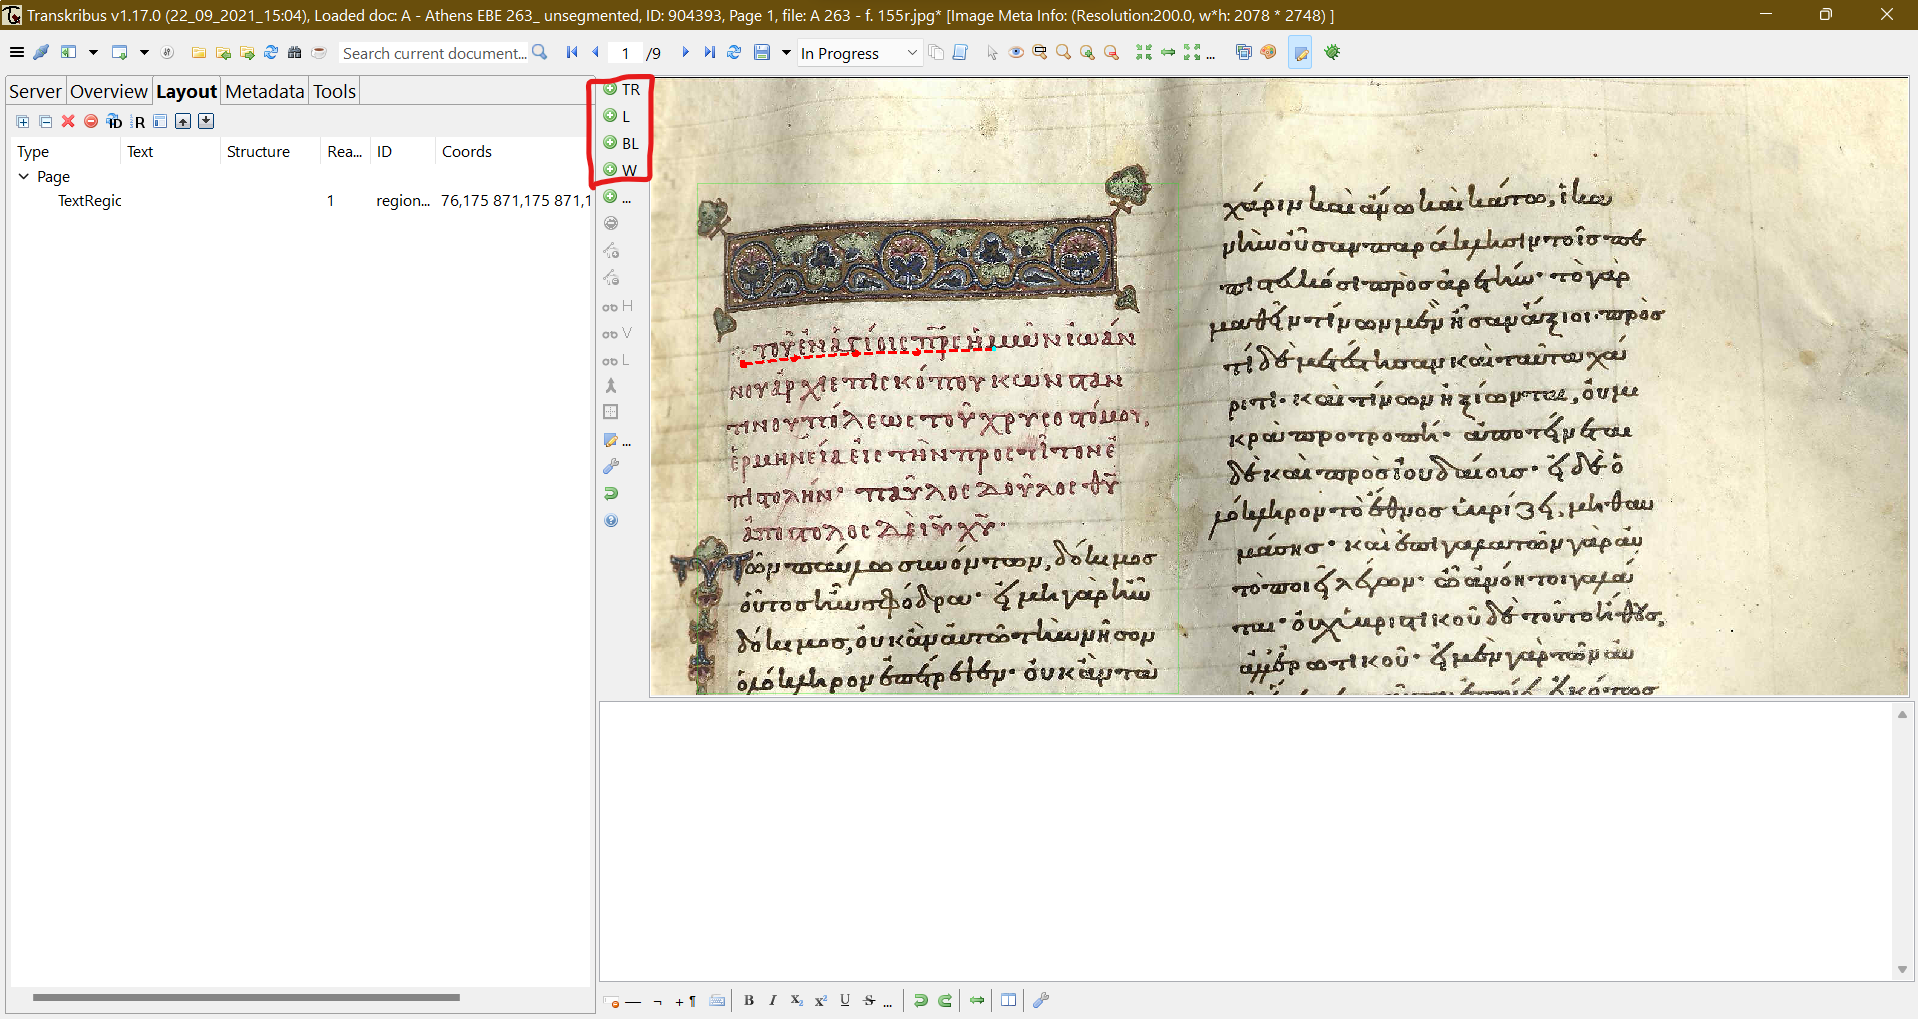Image resolution: width=1918 pixels, height=1019 pixels.
Task: Open the main hamburger menu
Action: (x=17, y=52)
